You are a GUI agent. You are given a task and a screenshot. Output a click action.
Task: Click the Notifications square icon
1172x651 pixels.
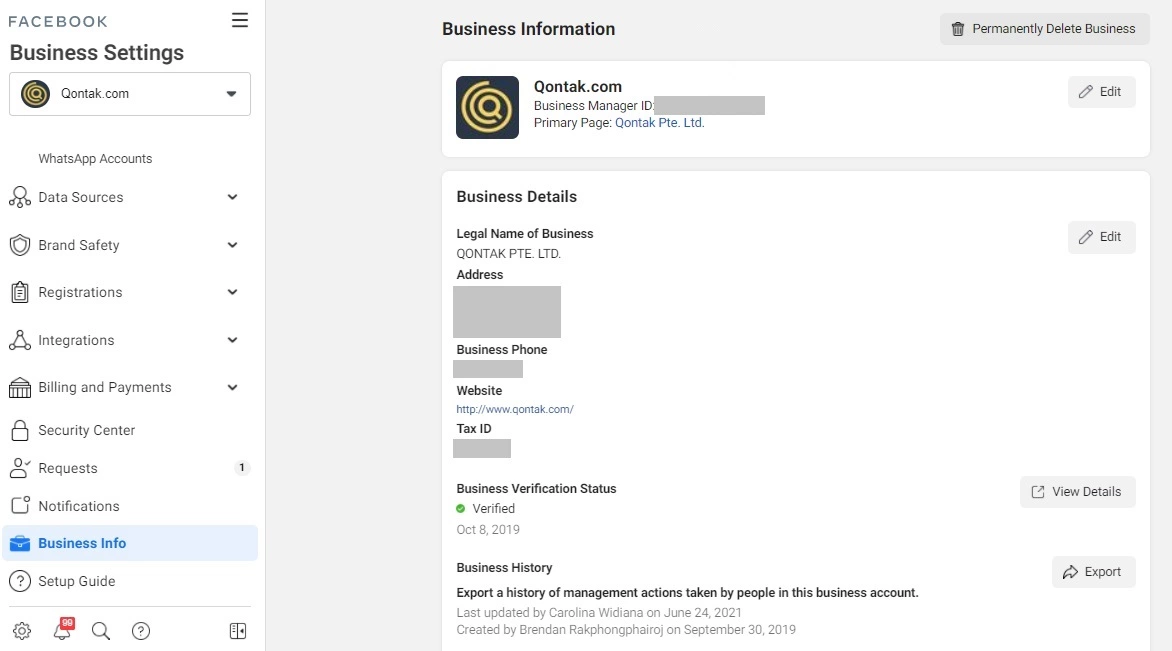click(20, 506)
